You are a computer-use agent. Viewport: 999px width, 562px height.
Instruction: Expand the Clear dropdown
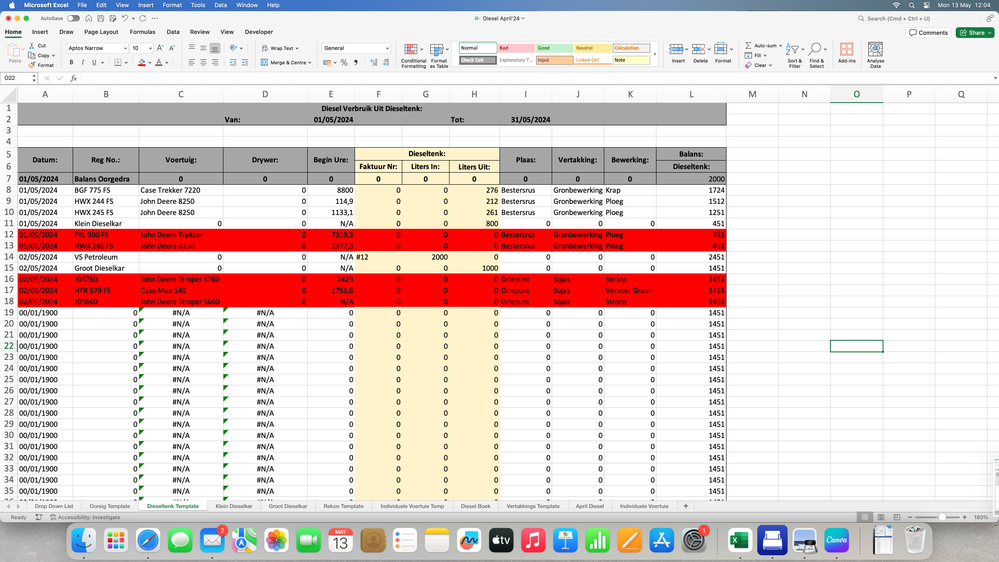coord(770,65)
